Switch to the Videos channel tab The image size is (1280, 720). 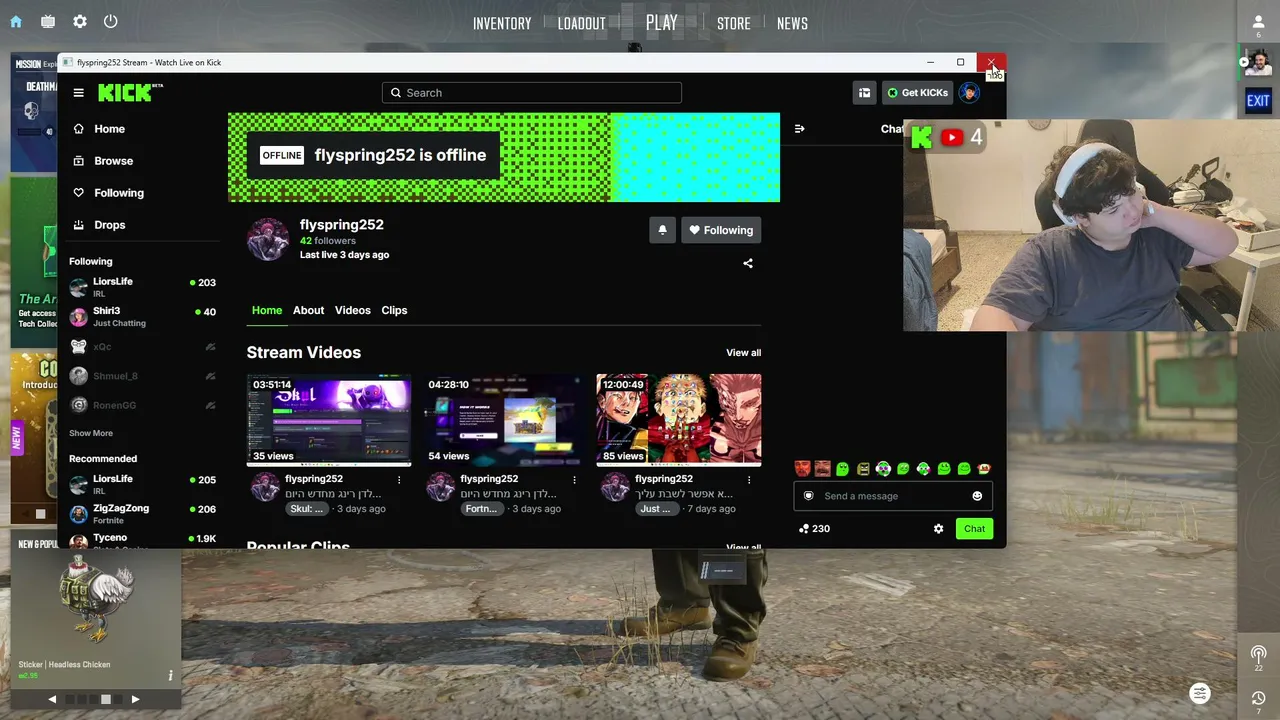click(x=353, y=310)
